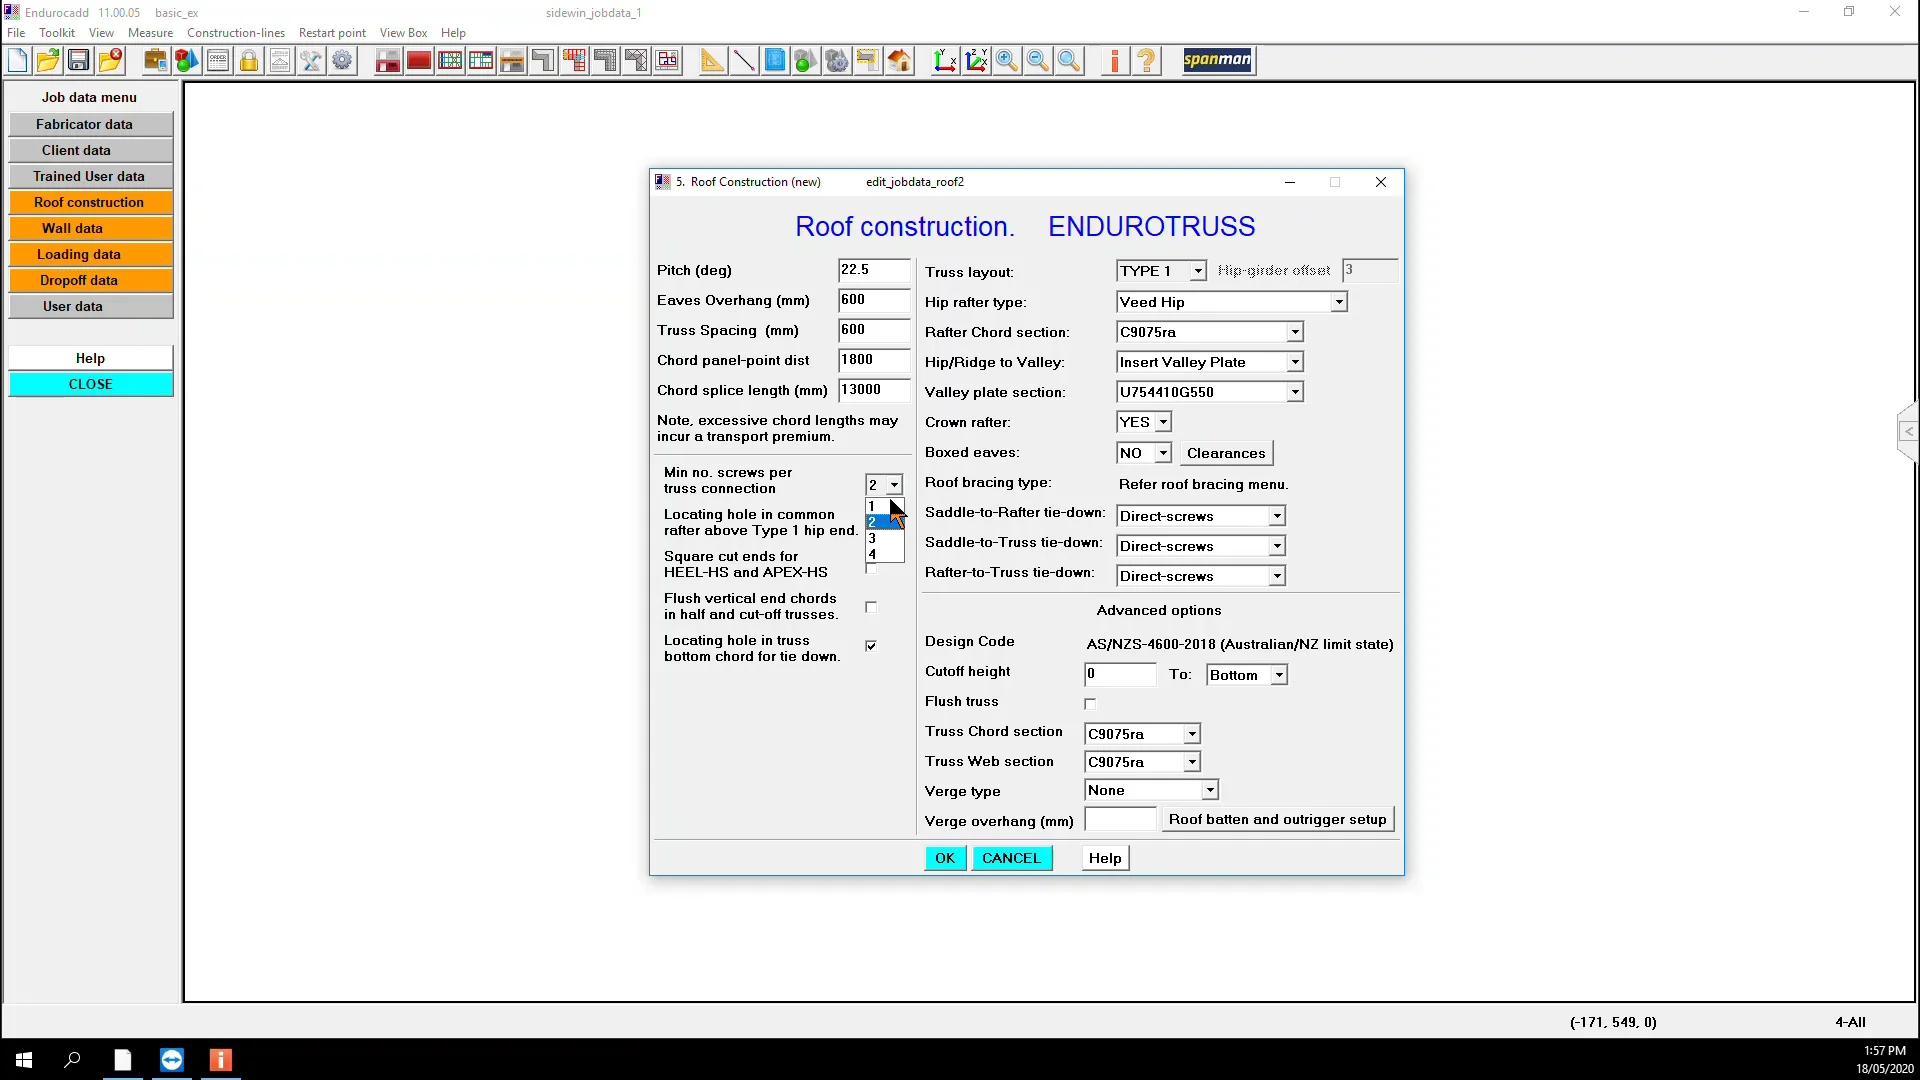Click the Clearances button
The height and width of the screenshot is (1080, 1920).
pos(1226,453)
